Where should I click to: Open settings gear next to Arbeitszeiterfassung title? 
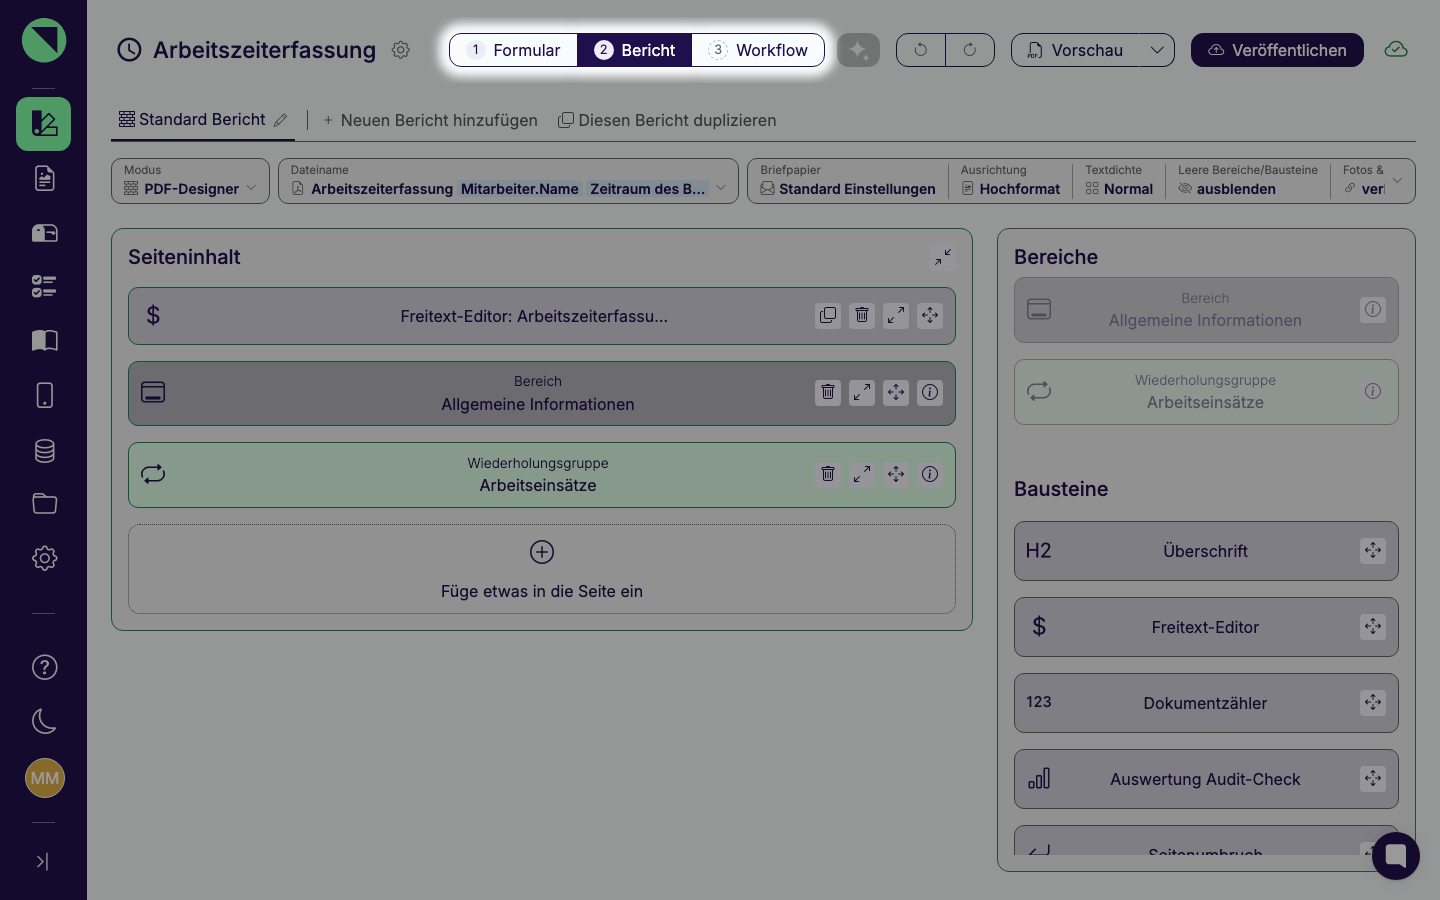401,50
